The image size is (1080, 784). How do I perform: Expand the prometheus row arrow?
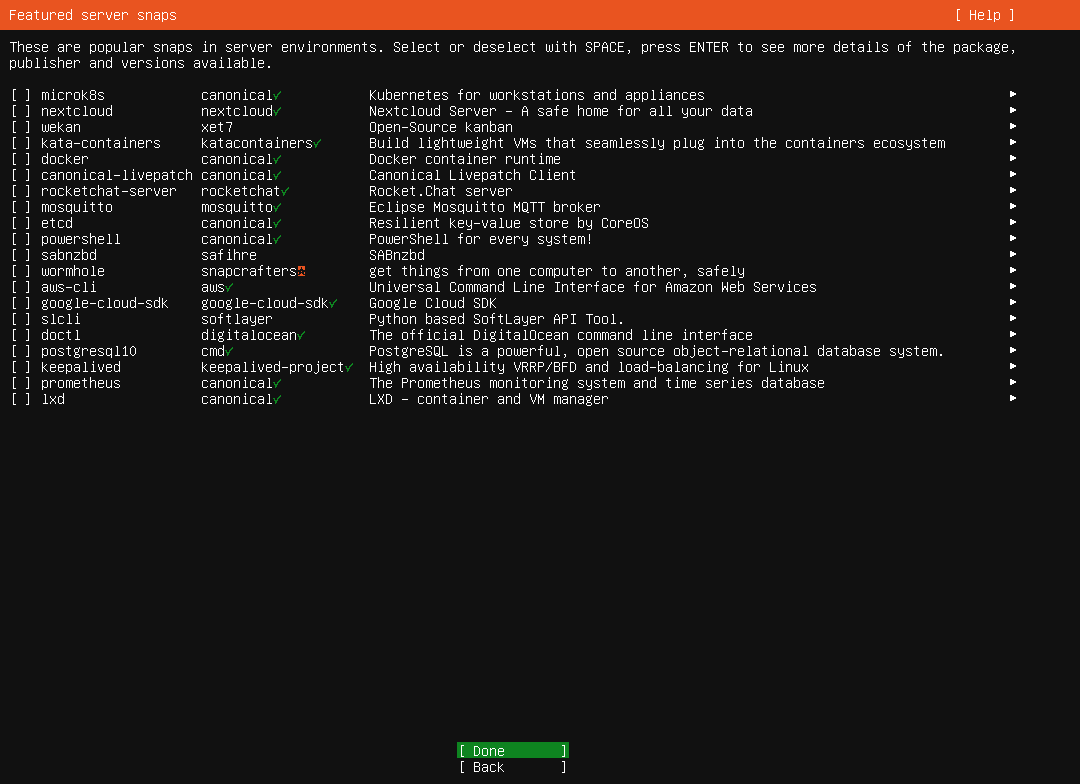coord(1012,382)
